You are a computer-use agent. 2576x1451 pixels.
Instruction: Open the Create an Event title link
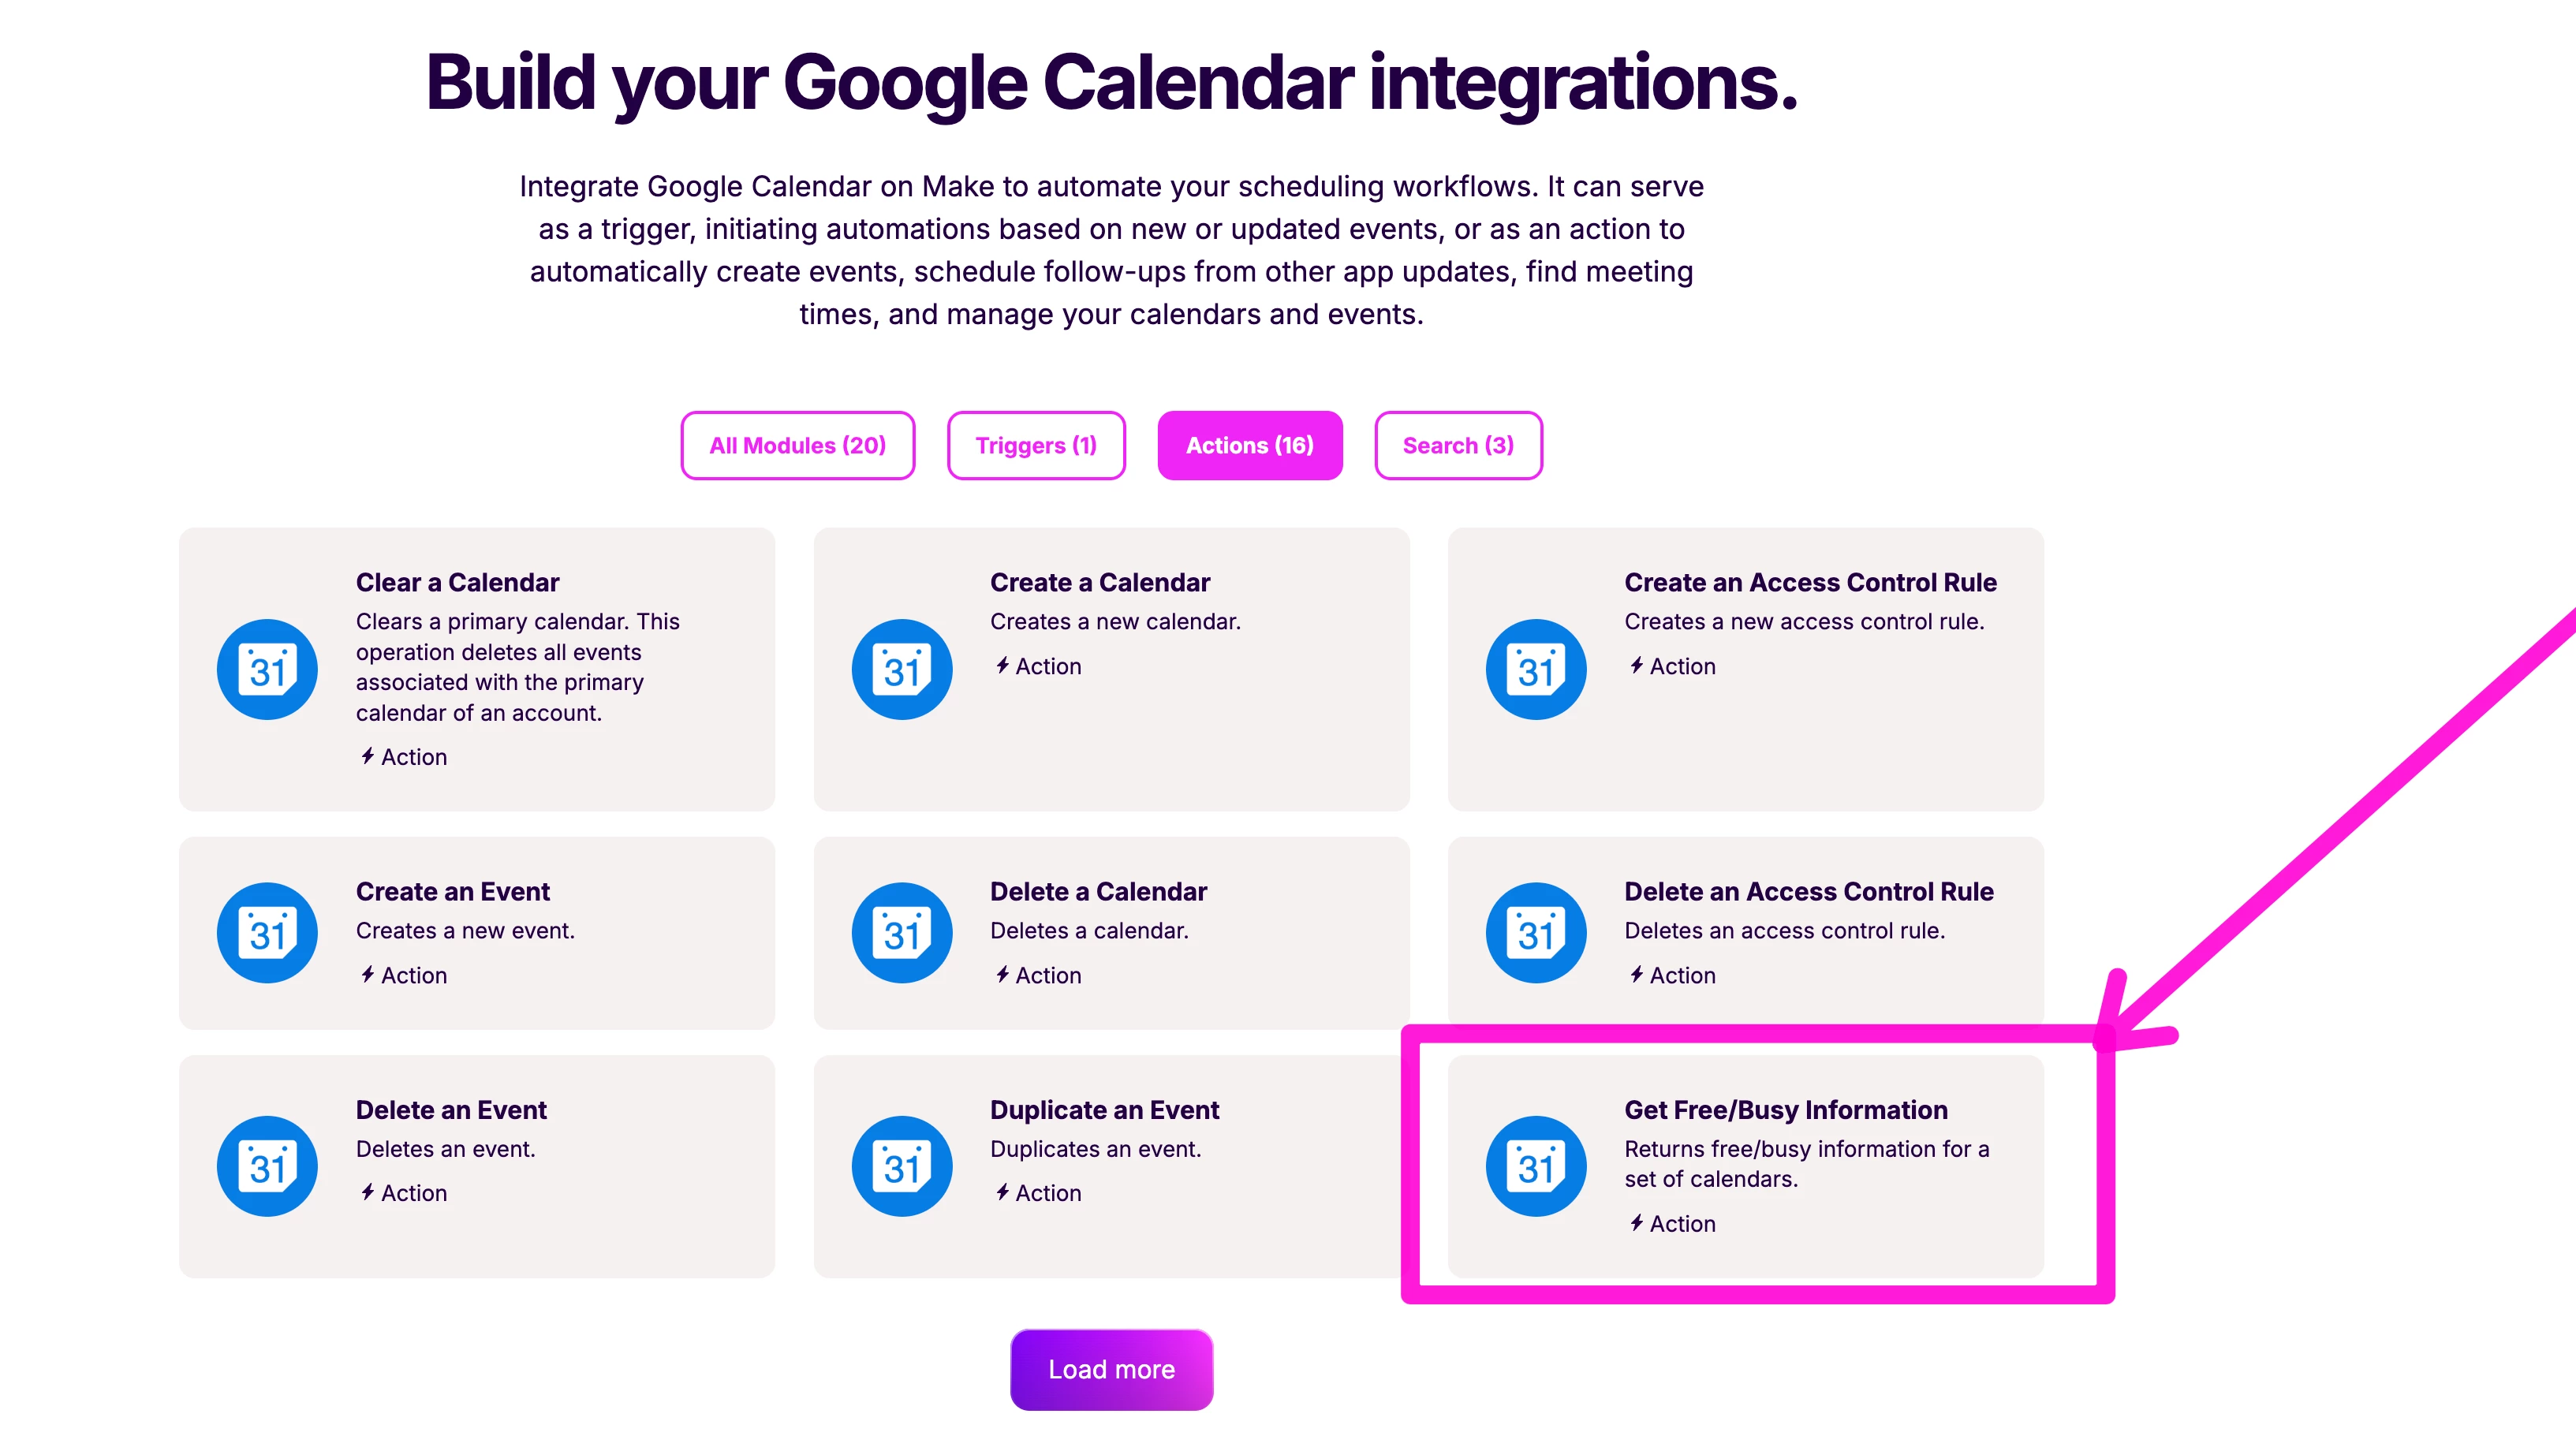[x=452, y=891]
